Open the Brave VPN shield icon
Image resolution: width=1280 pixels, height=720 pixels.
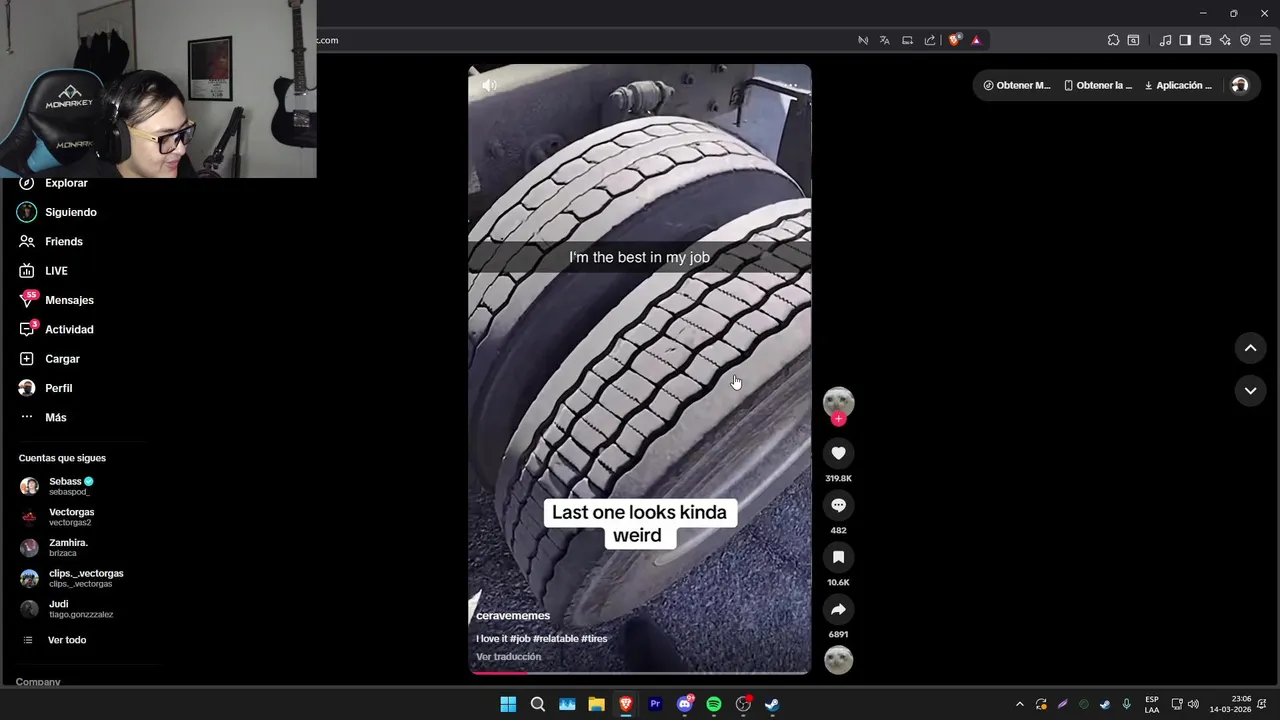1245,40
